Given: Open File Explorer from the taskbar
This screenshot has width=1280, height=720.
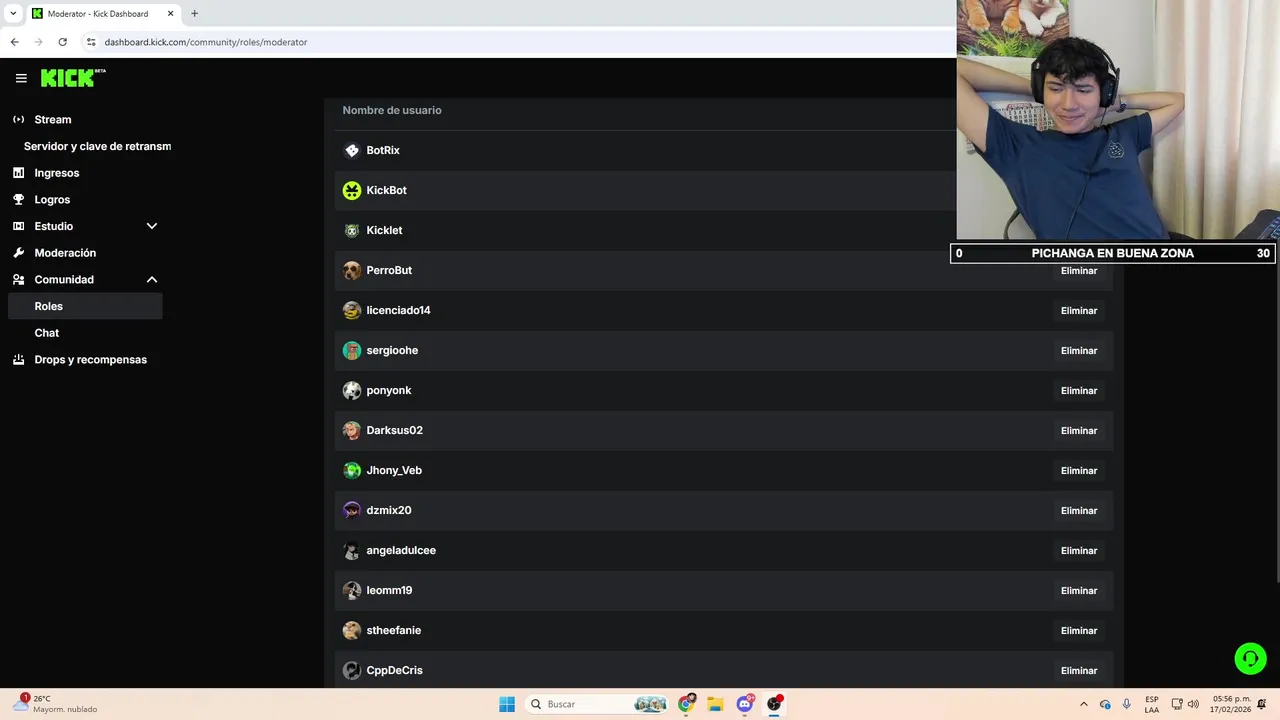Looking at the screenshot, I should pyautogui.click(x=715, y=704).
